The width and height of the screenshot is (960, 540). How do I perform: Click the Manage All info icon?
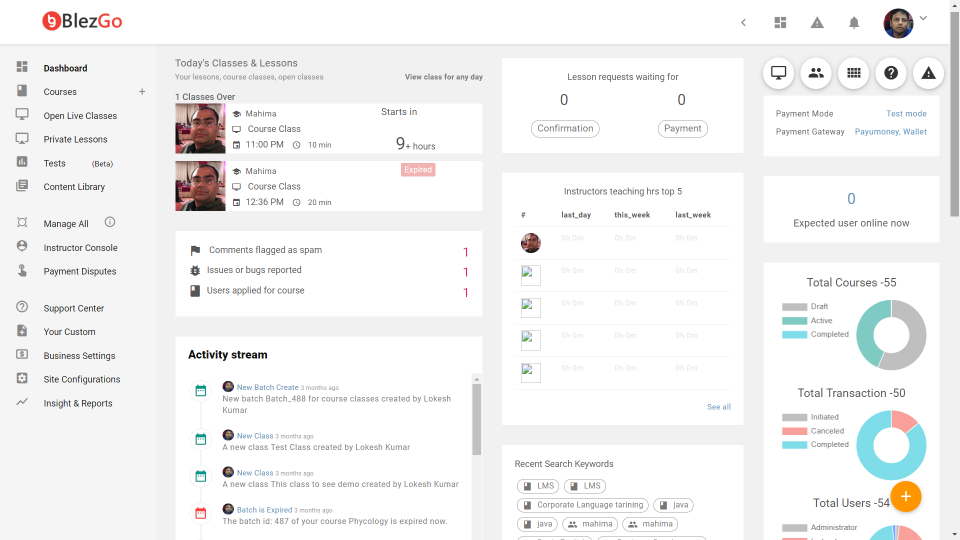pos(110,222)
